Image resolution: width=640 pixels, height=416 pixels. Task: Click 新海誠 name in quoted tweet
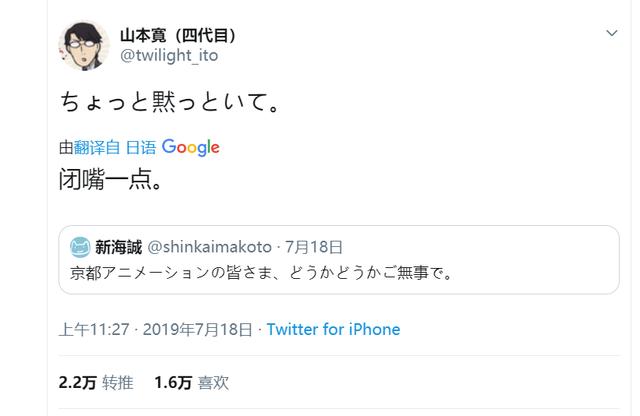(119, 247)
